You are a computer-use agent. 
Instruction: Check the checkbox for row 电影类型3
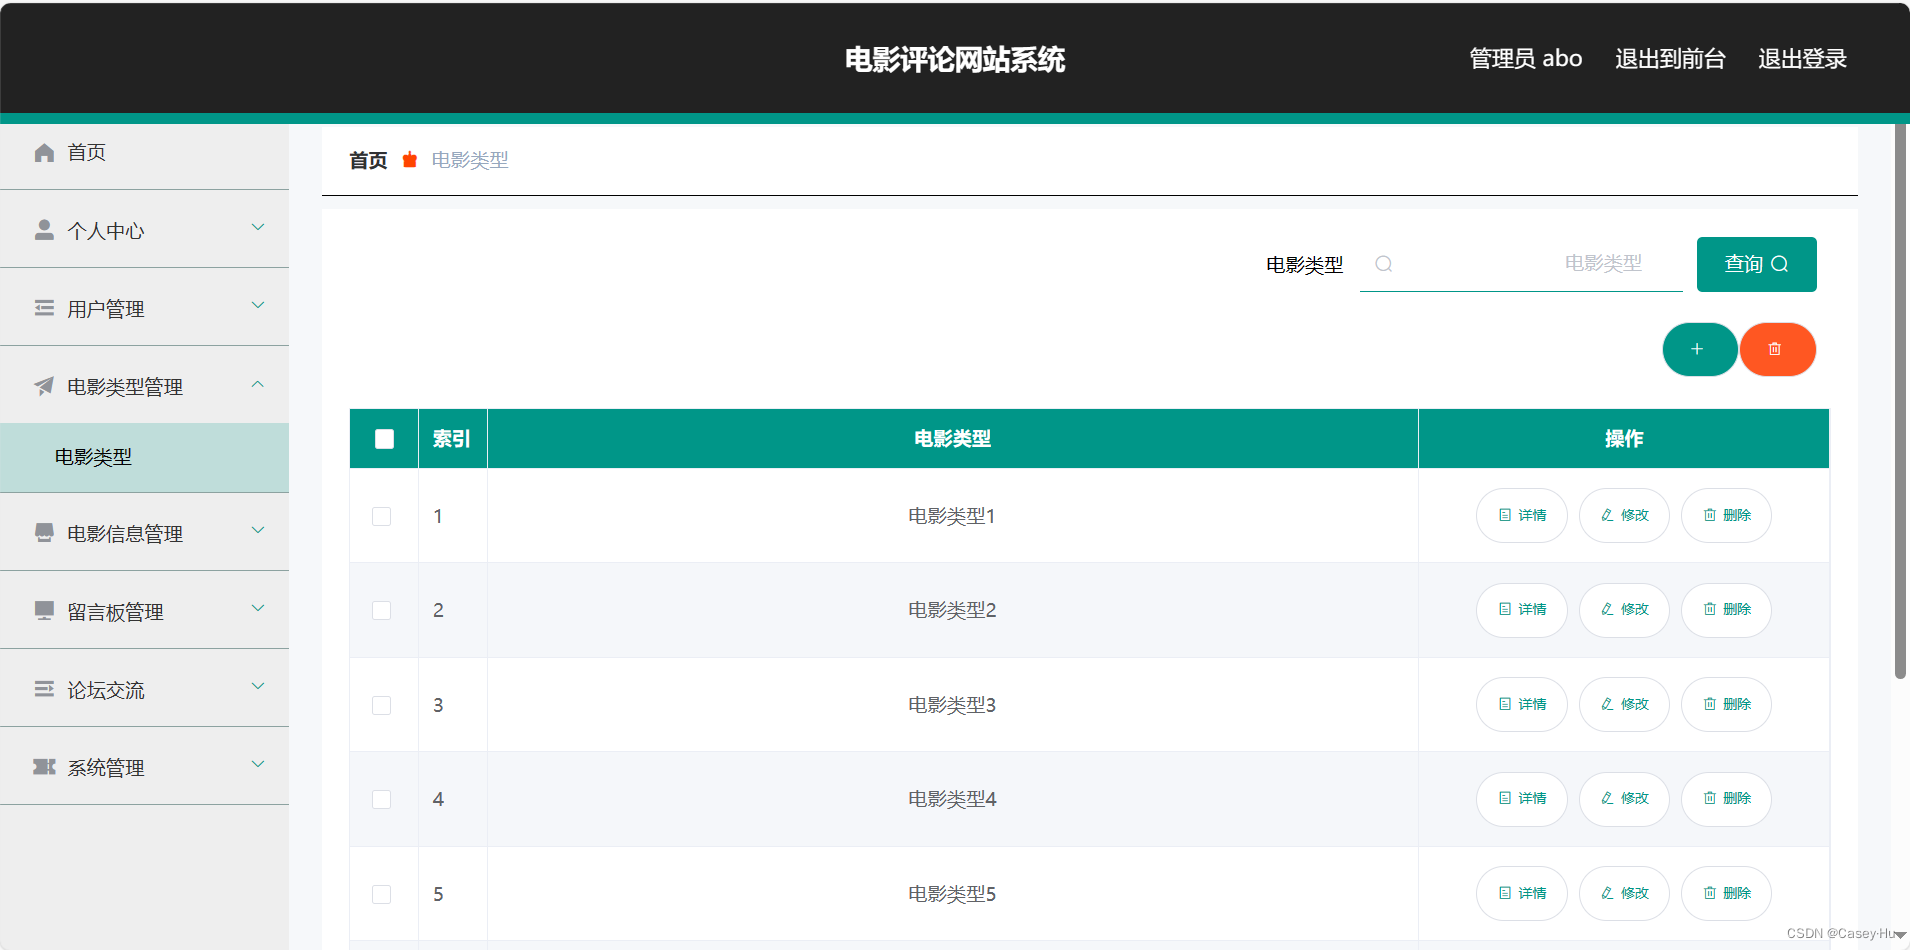(381, 705)
